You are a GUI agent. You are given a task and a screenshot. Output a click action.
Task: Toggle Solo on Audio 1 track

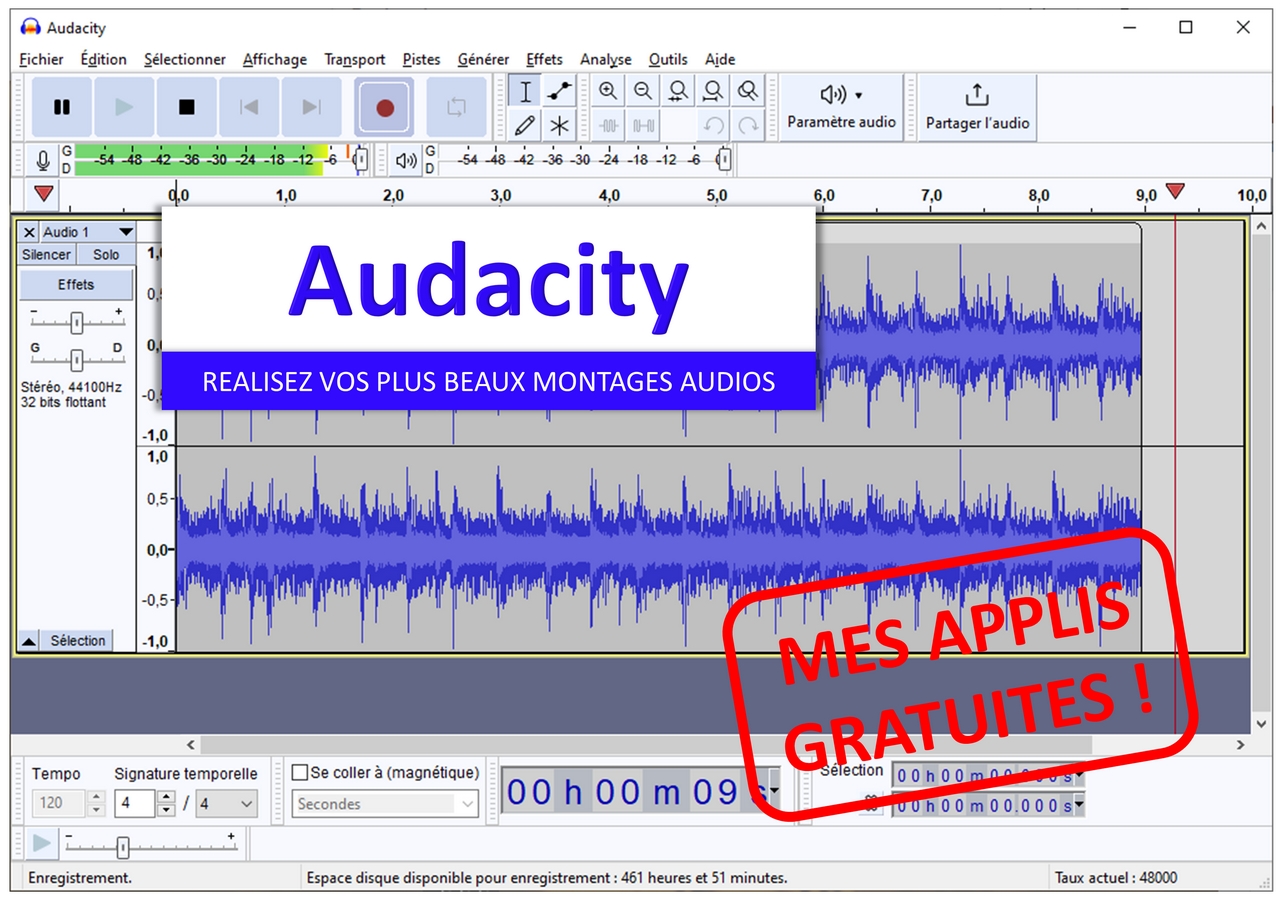coord(106,255)
